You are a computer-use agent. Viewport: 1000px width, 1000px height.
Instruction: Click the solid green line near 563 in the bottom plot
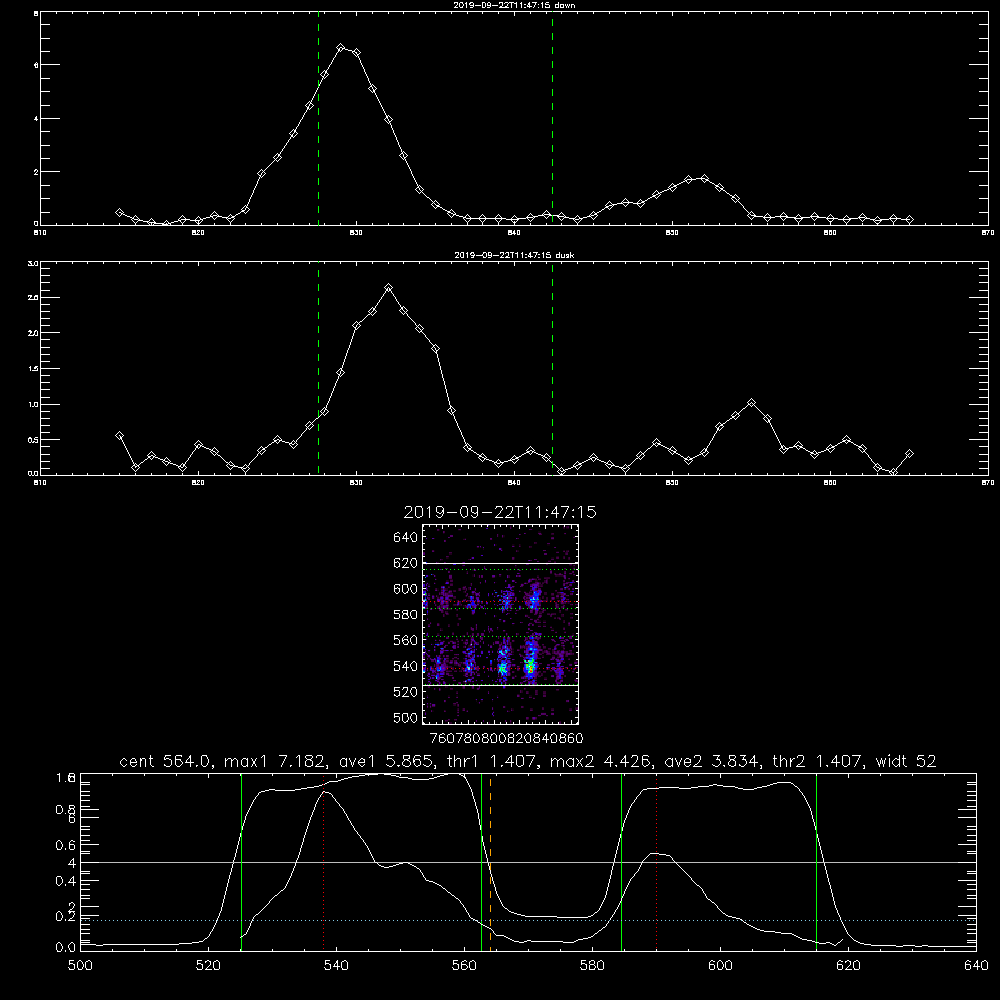coord(482,861)
